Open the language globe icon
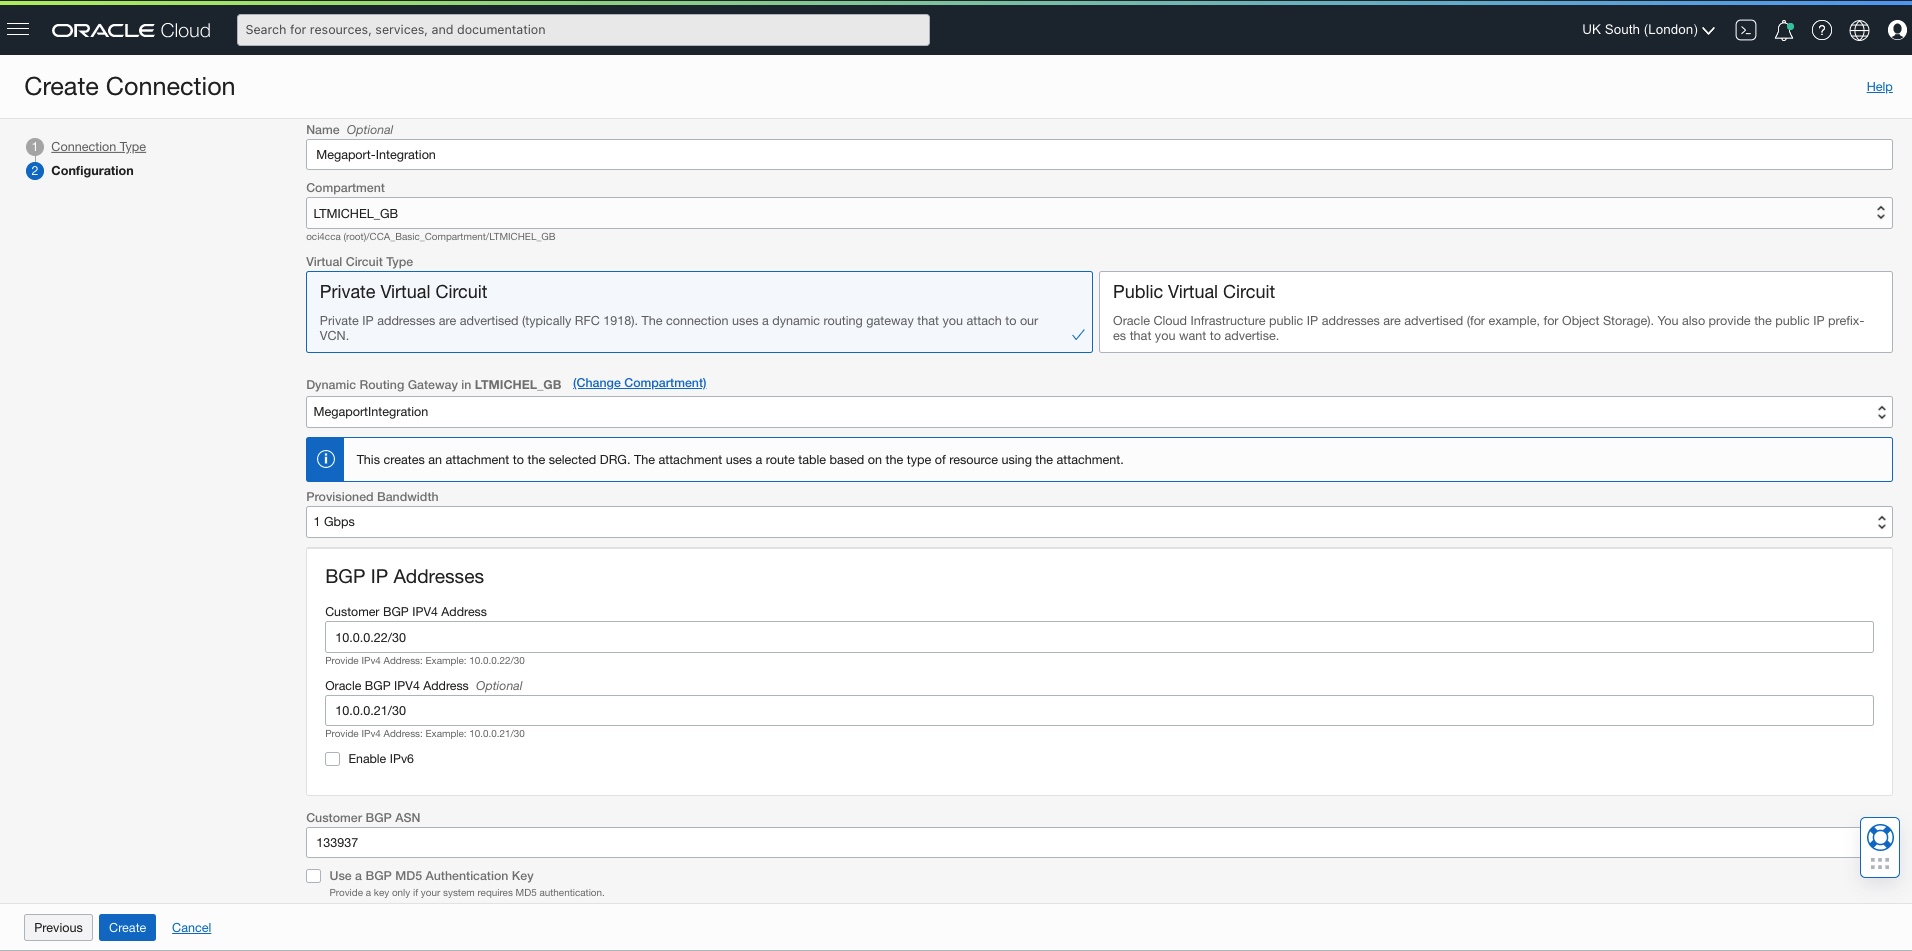The height and width of the screenshot is (951, 1912). tap(1861, 30)
